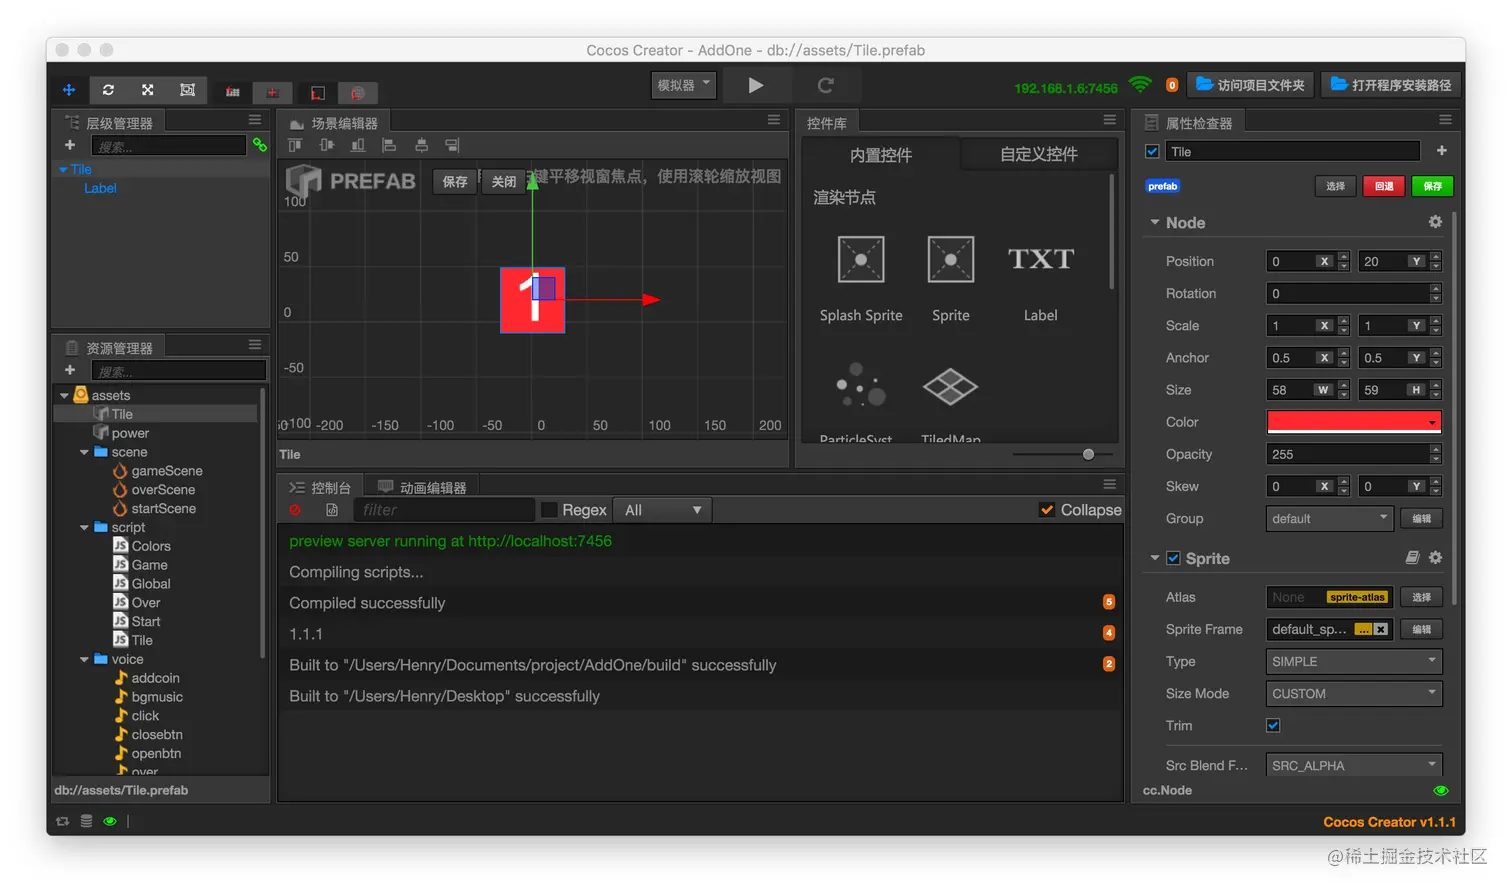This screenshot has width=1512, height=891.
Task: Add node with hierarchy plus icon
Action: tap(70, 146)
